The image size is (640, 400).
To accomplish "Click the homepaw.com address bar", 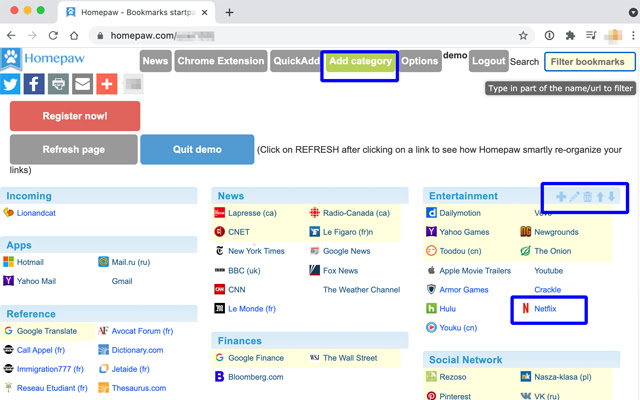I will (x=310, y=36).
